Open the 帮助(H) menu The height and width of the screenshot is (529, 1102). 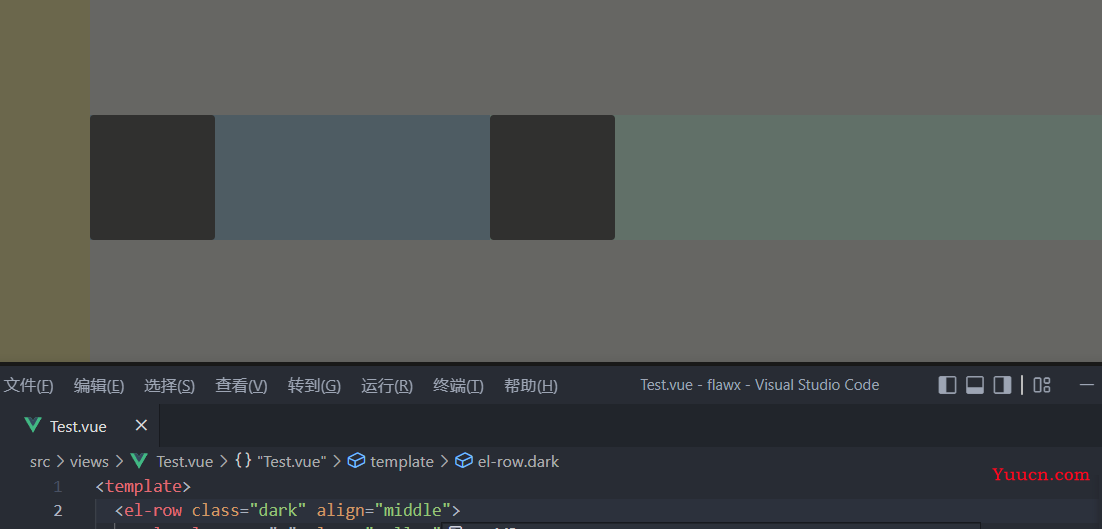coord(531,386)
